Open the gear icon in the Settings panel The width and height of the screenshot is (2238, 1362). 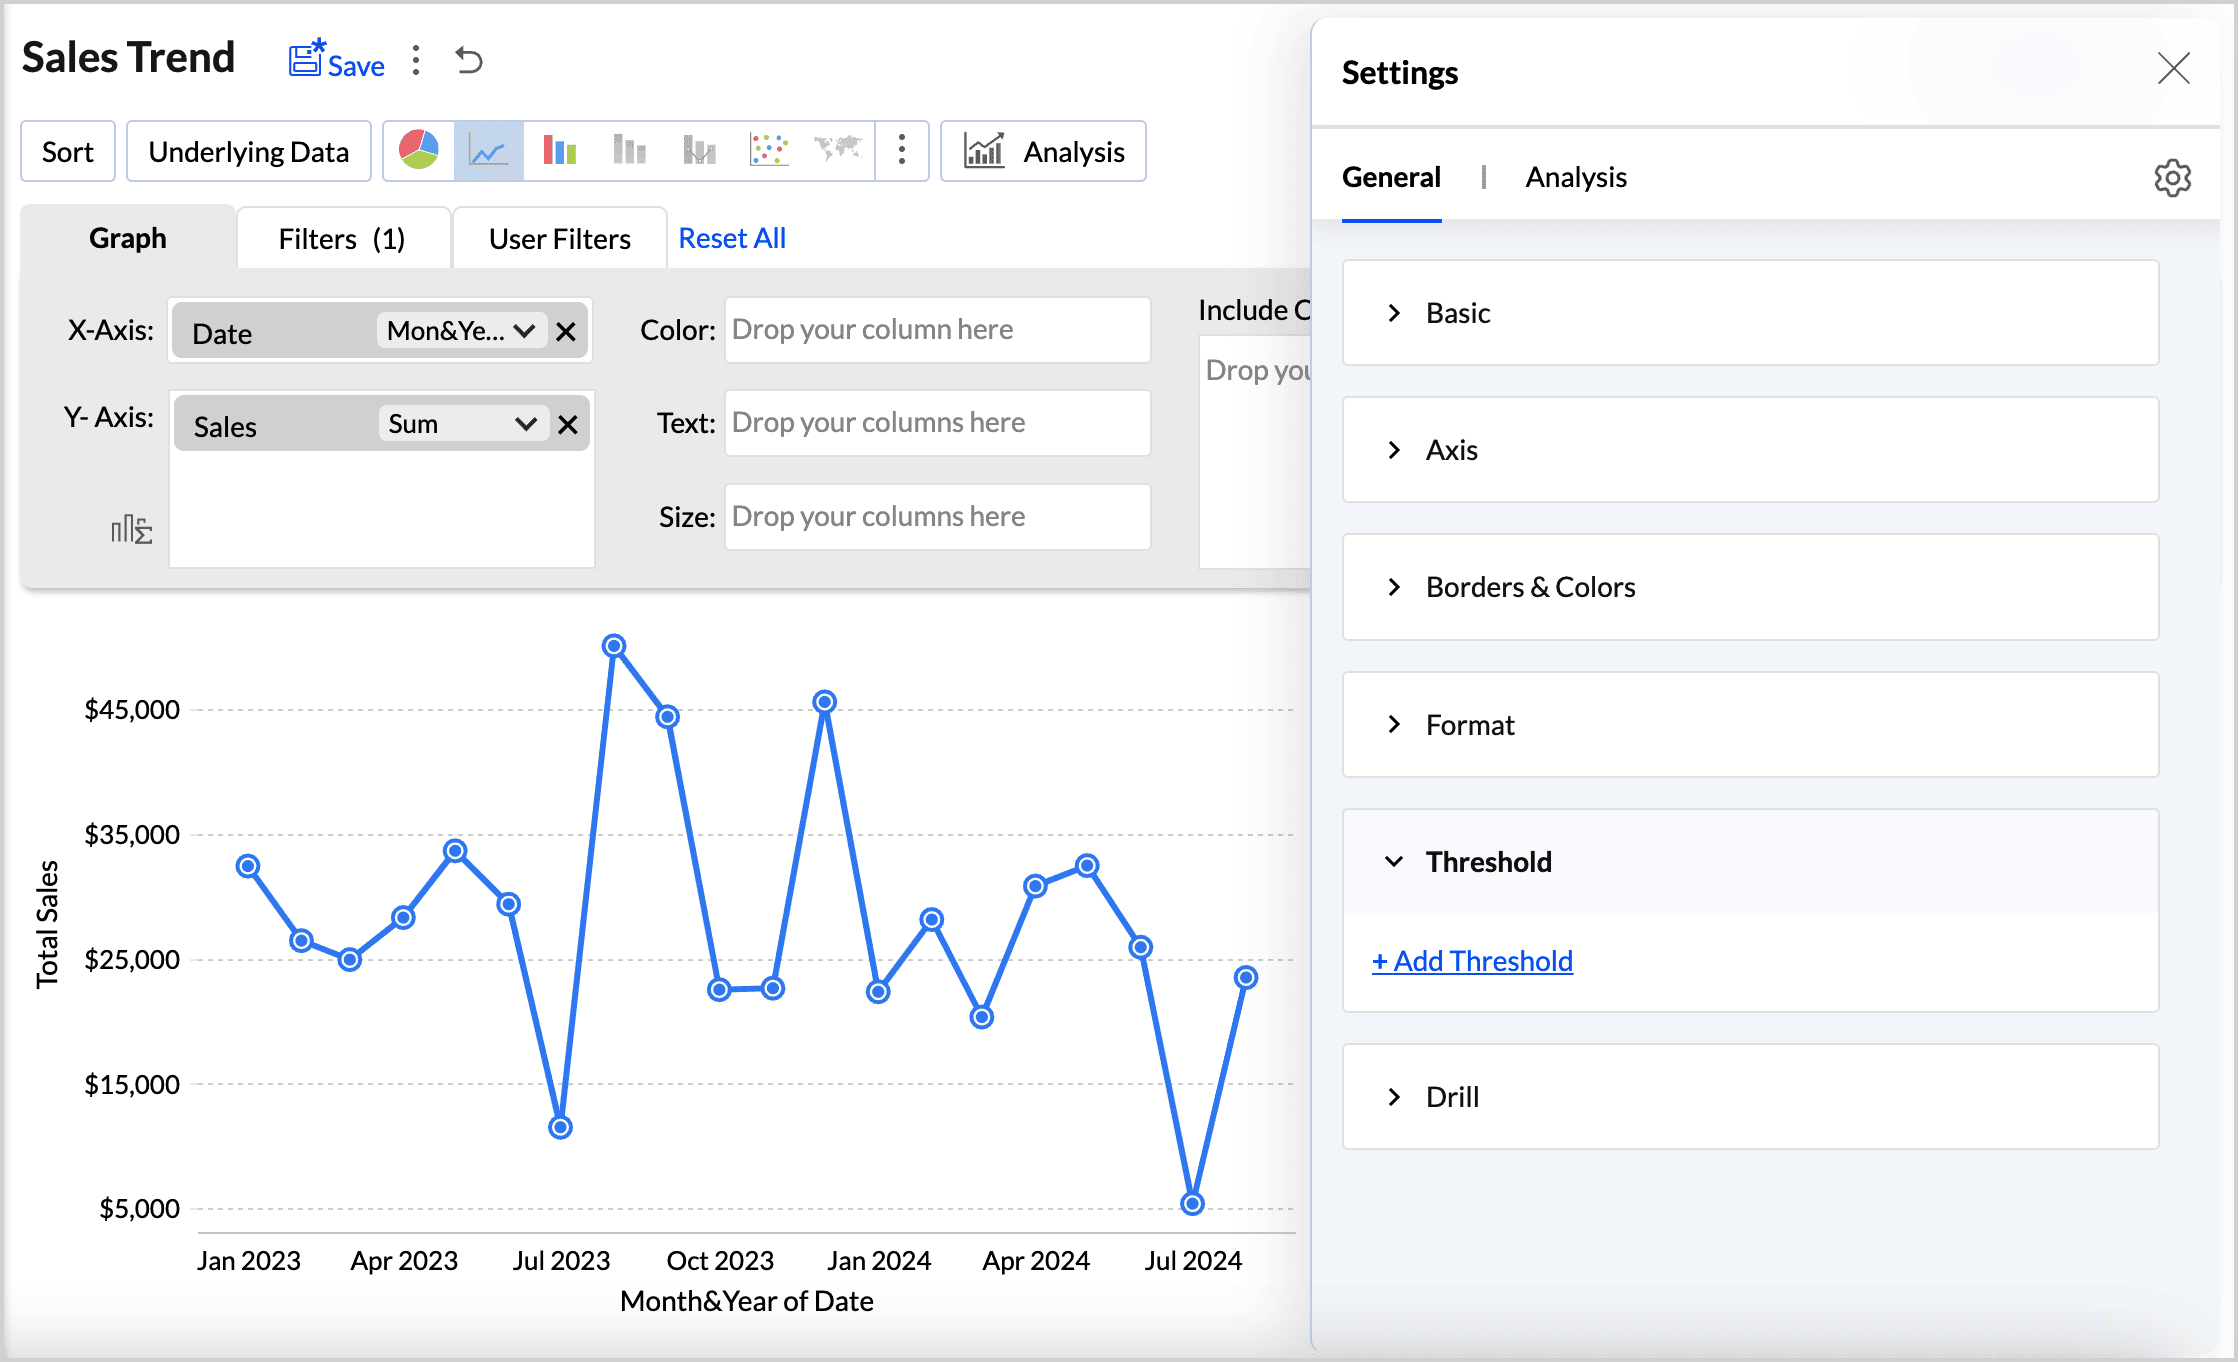(x=2172, y=177)
